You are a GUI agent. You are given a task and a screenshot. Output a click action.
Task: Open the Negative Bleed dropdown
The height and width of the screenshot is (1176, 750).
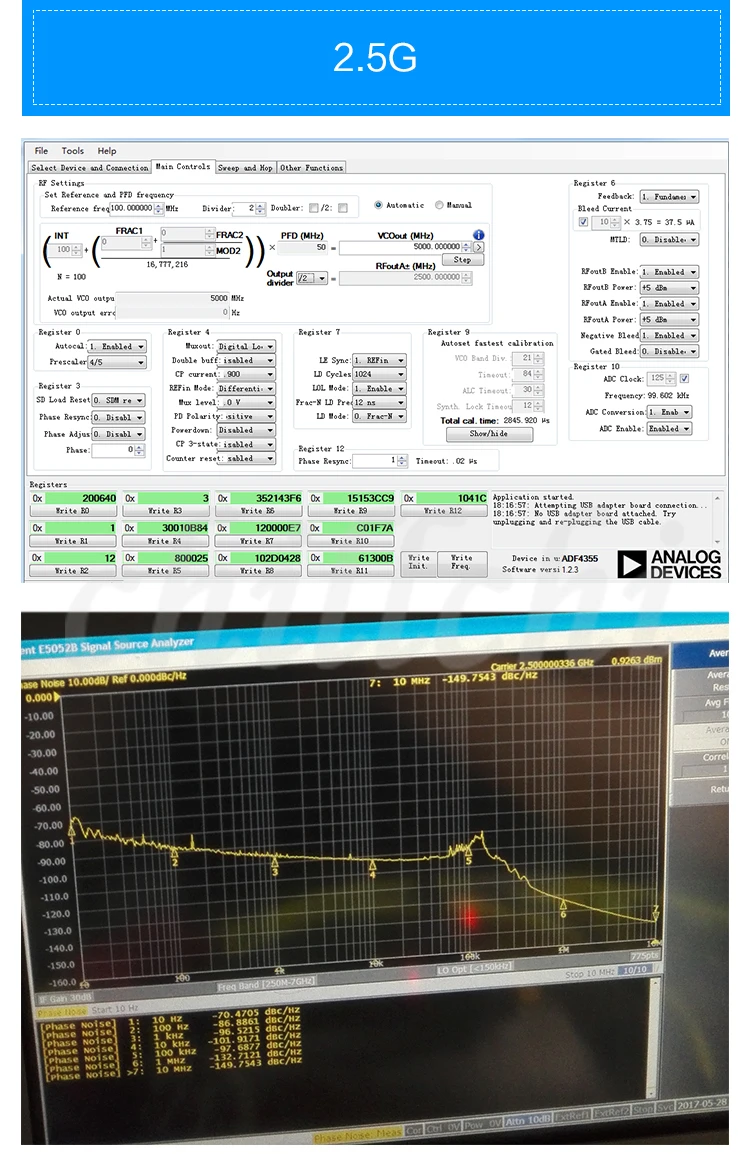click(x=669, y=335)
